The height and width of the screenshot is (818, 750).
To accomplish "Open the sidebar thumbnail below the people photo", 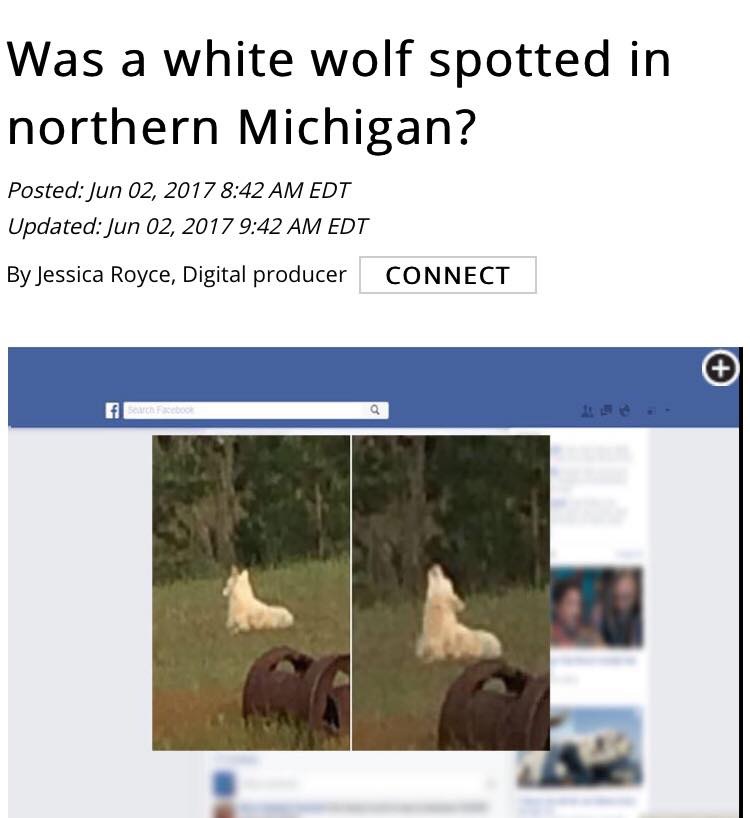I will (x=579, y=746).
